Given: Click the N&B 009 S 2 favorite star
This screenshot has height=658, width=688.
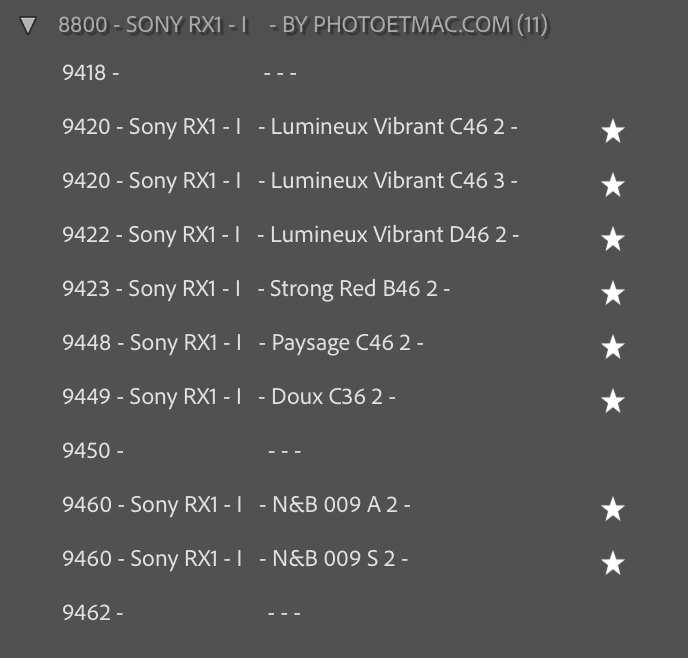Looking at the screenshot, I should [612, 563].
